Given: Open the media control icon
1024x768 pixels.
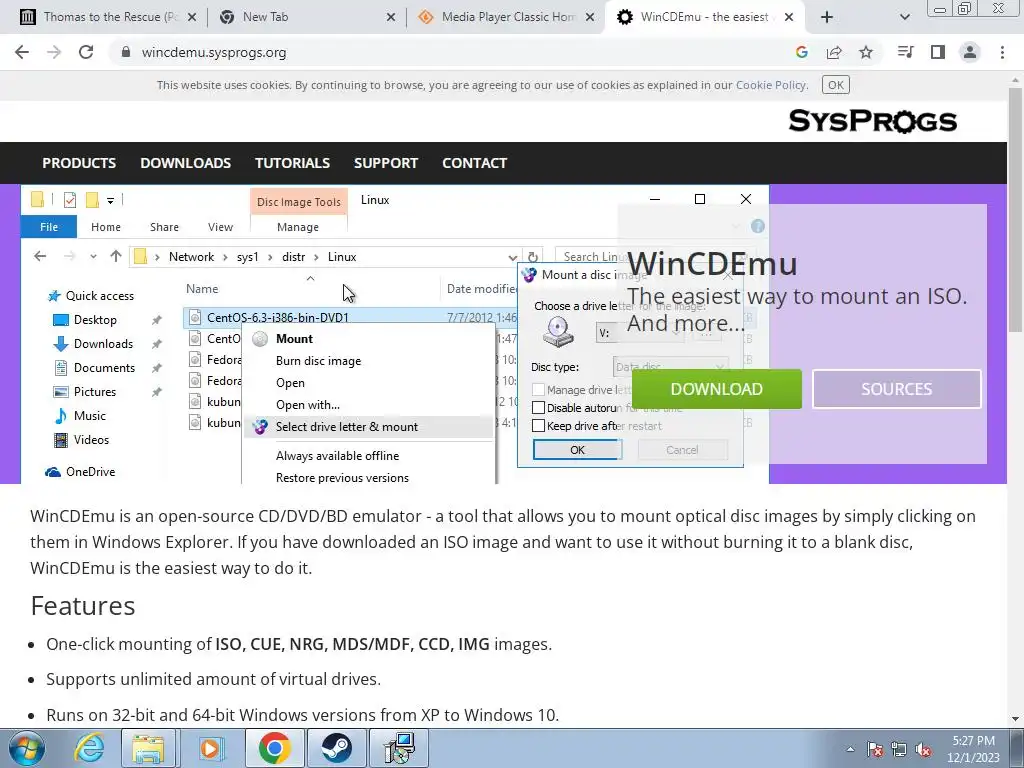Looking at the screenshot, I should (905, 52).
